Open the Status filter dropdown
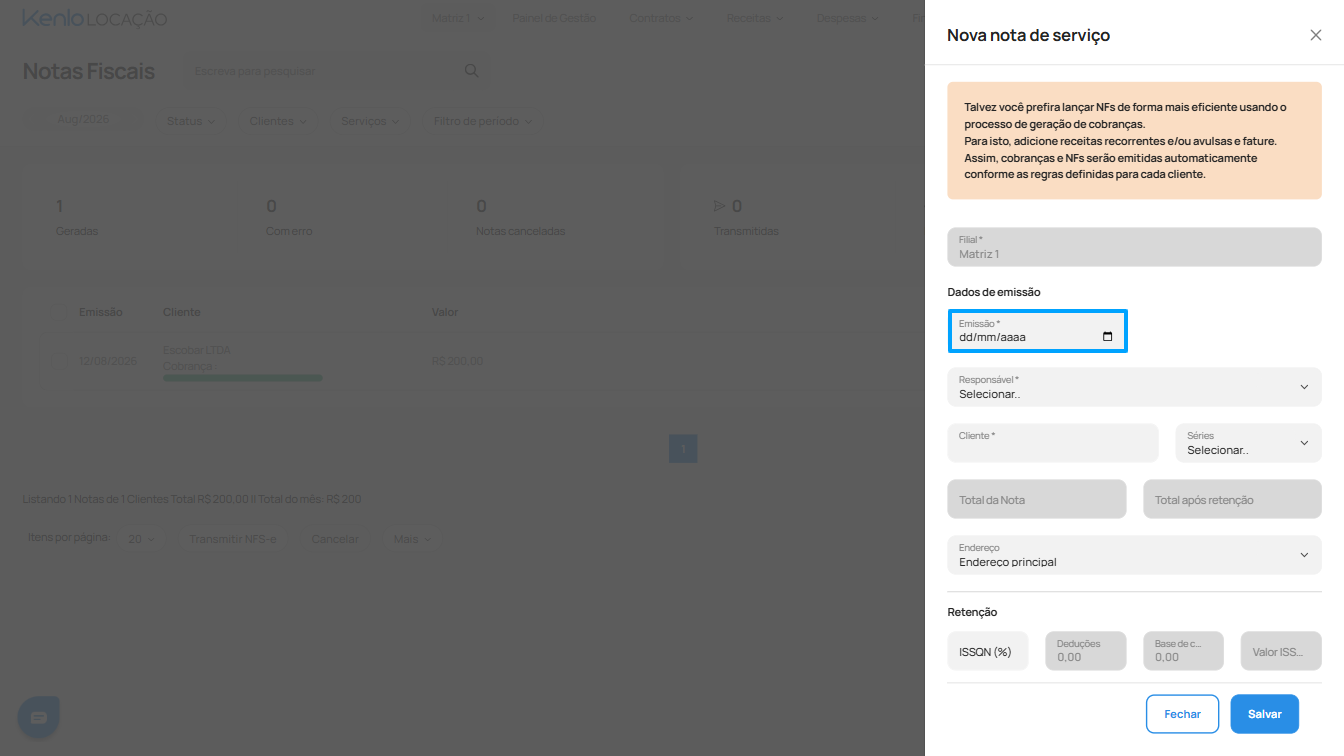 tap(191, 121)
